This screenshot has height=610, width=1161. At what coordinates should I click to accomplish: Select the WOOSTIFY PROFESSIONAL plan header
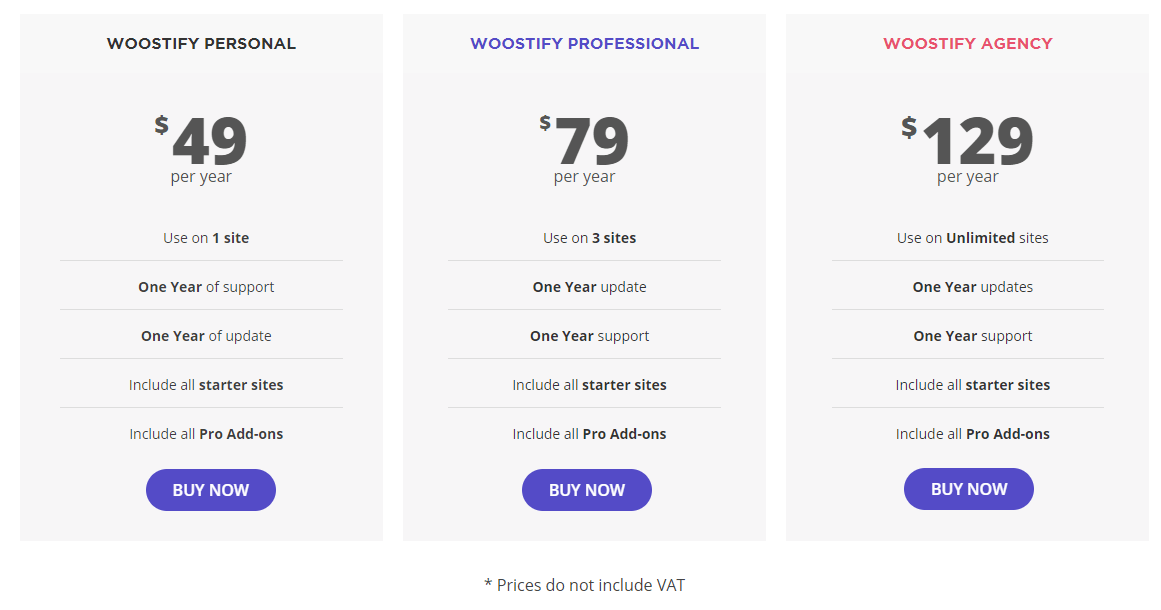[584, 43]
